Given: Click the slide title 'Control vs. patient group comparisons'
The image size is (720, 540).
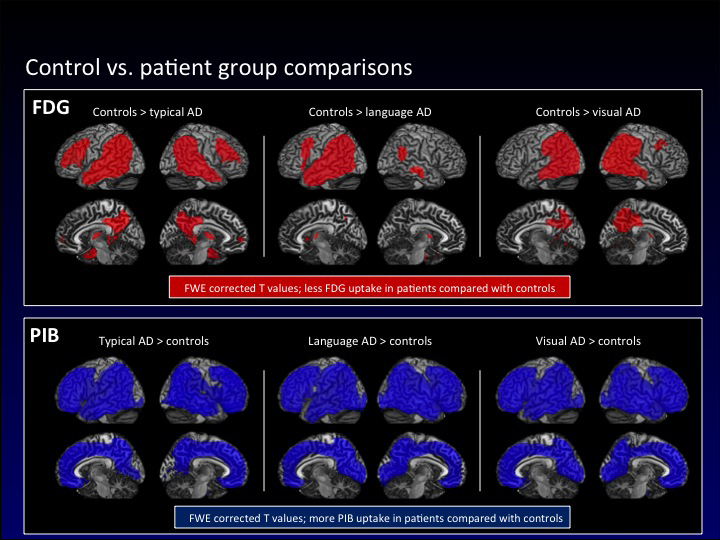Looking at the screenshot, I should point(219,67).
